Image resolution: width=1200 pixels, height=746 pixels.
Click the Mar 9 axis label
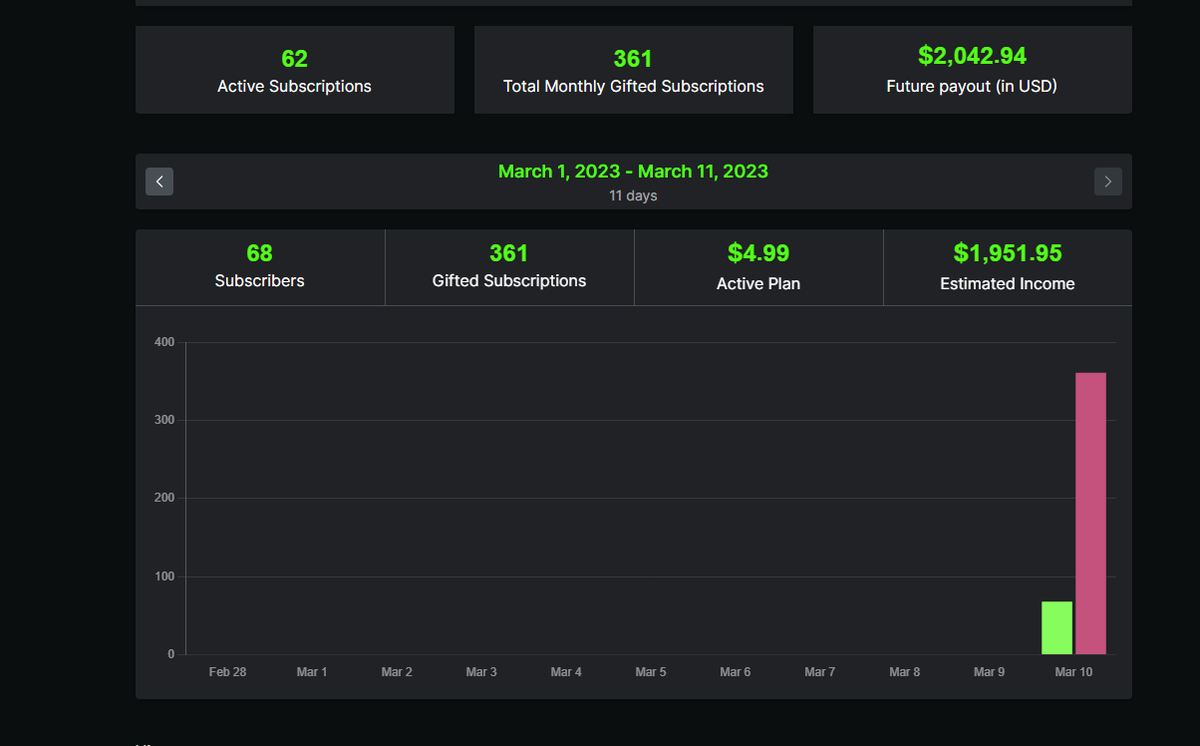[989, 672]
